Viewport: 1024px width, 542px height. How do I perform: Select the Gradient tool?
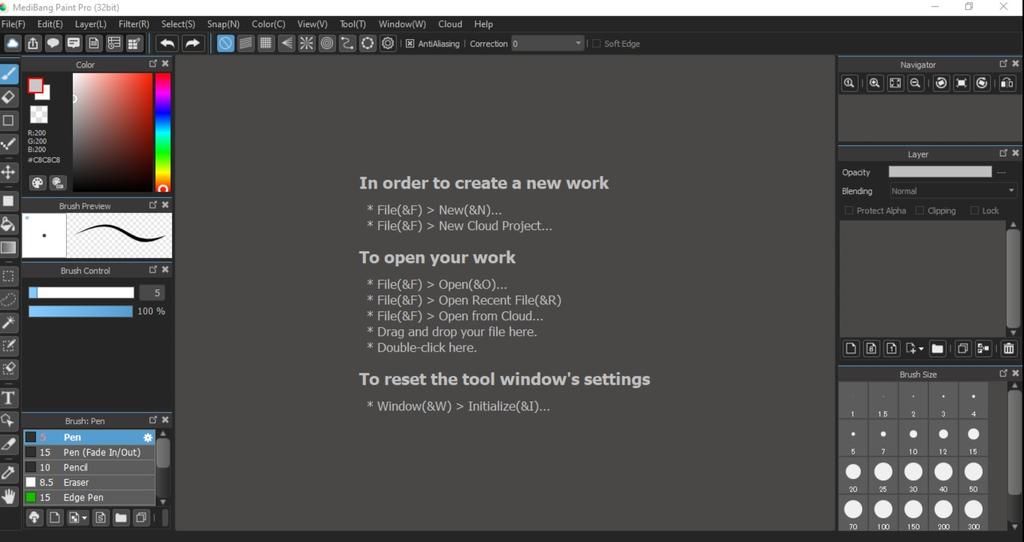click(x=8, y=247)
